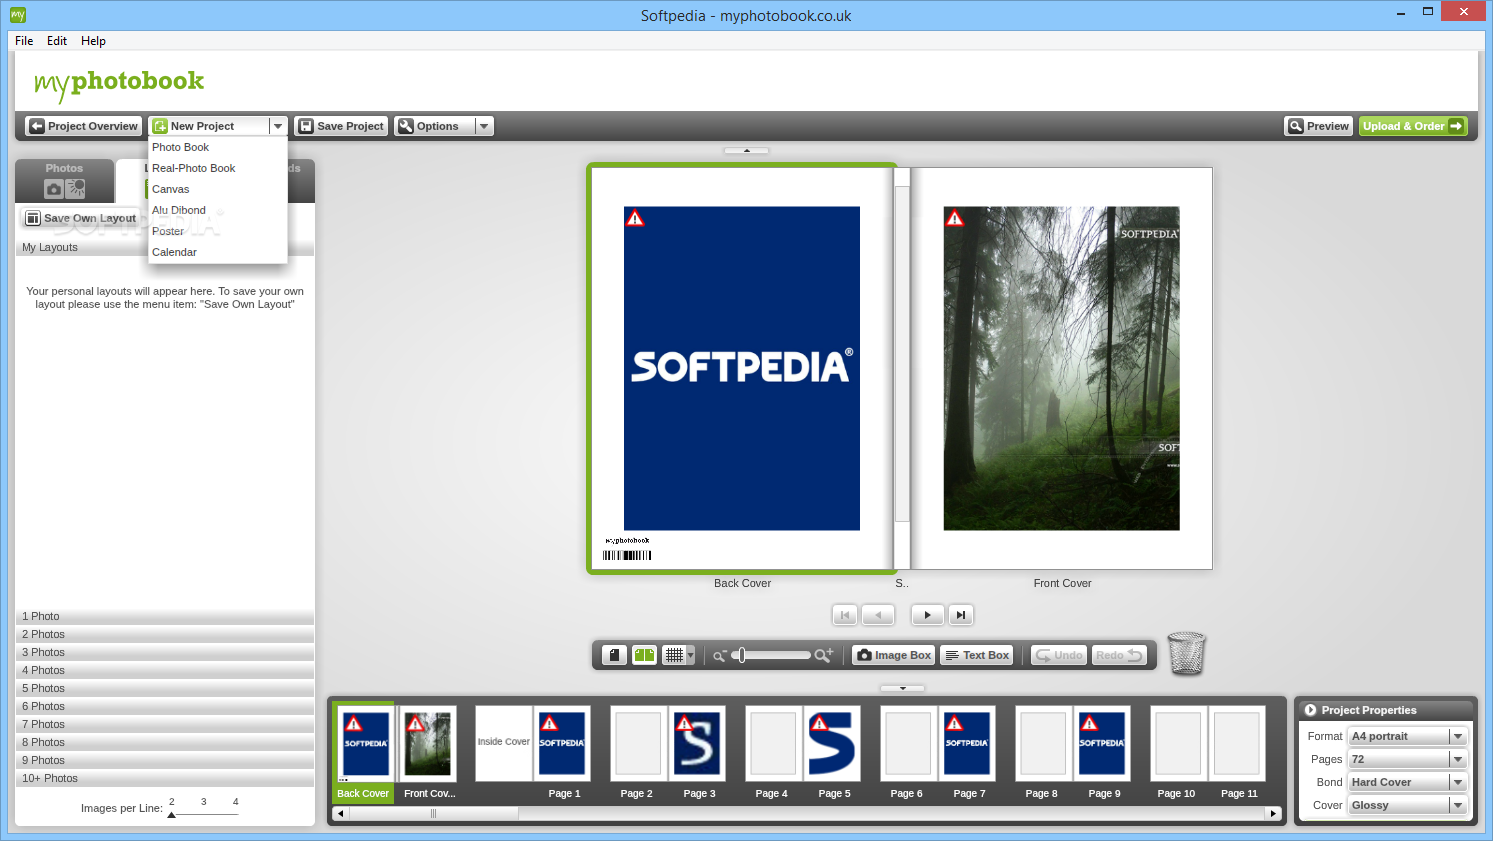The image size is (1493, 841).
Task: Expand the 4 Photos layouts section
Action: point(165,670)
